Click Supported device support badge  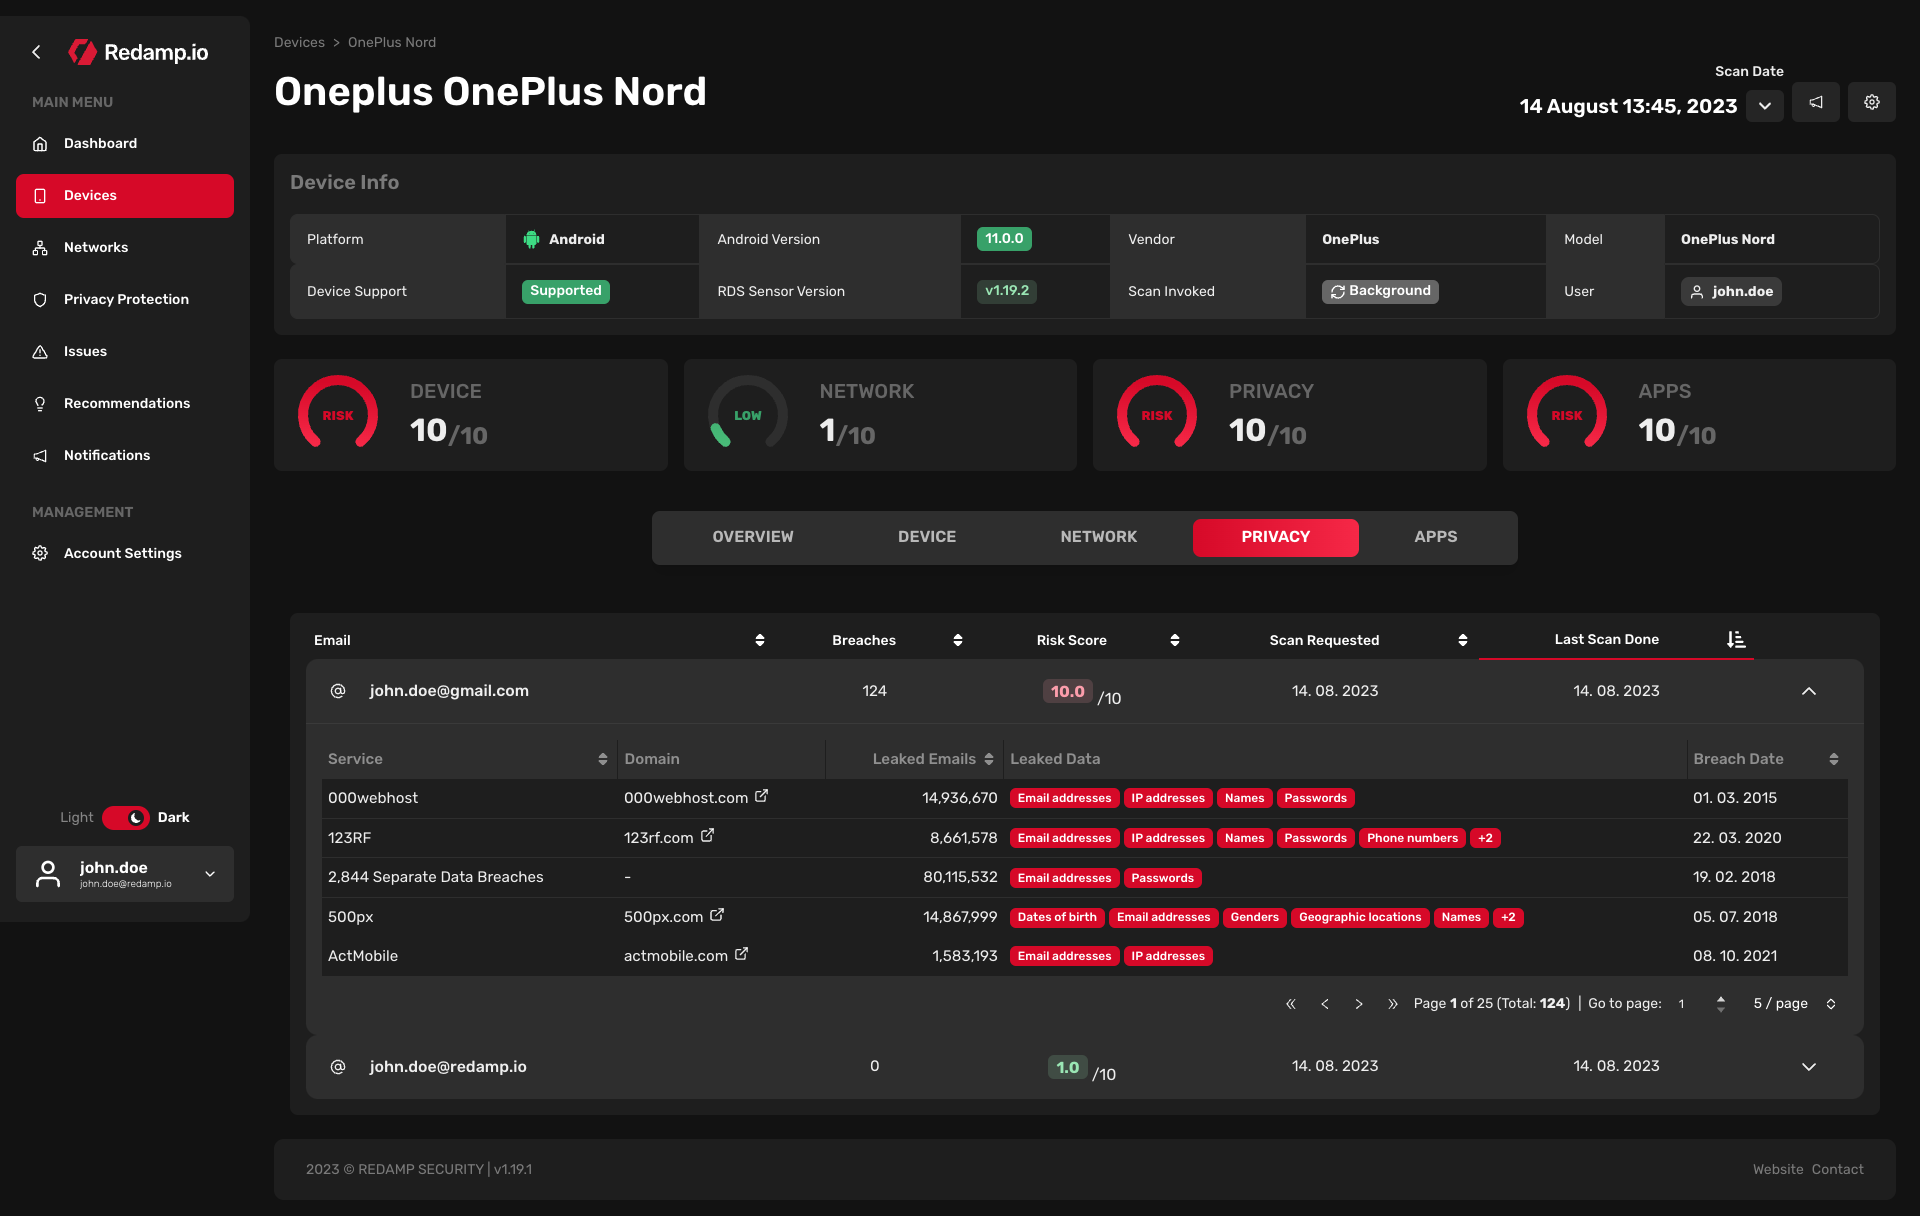click(x=566, y=292)
